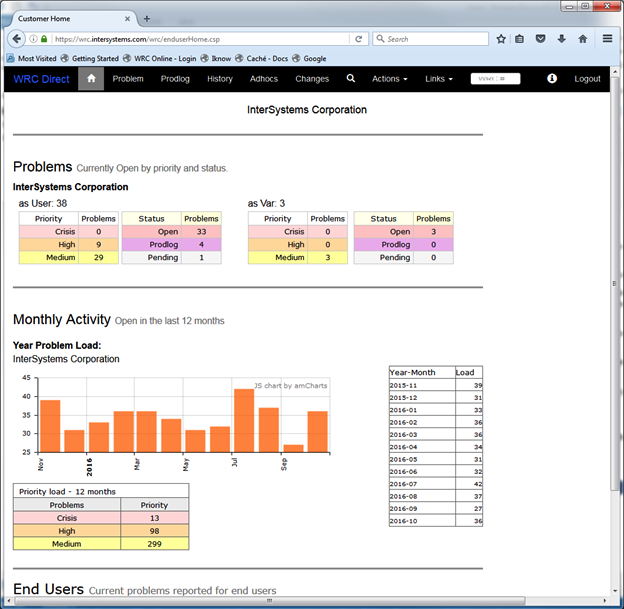Bookmark this page with the star icon

[501, 39]
